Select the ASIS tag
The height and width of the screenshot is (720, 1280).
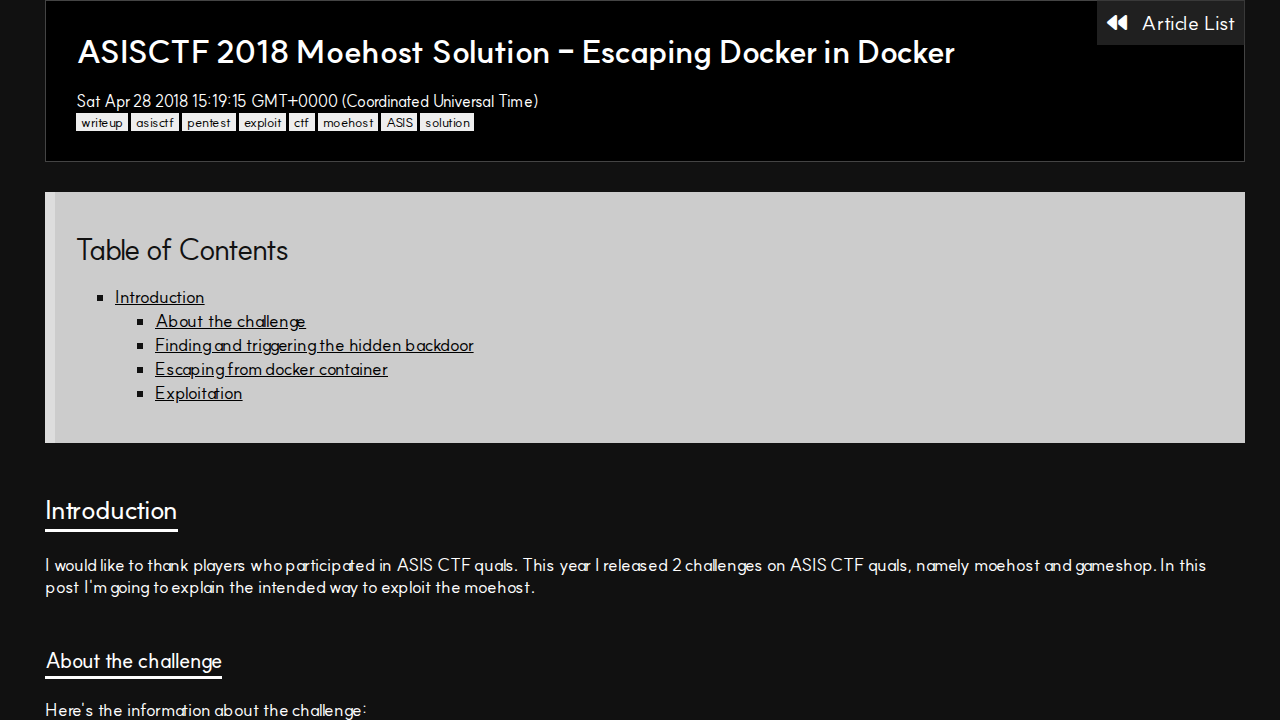tap(399, 122)
